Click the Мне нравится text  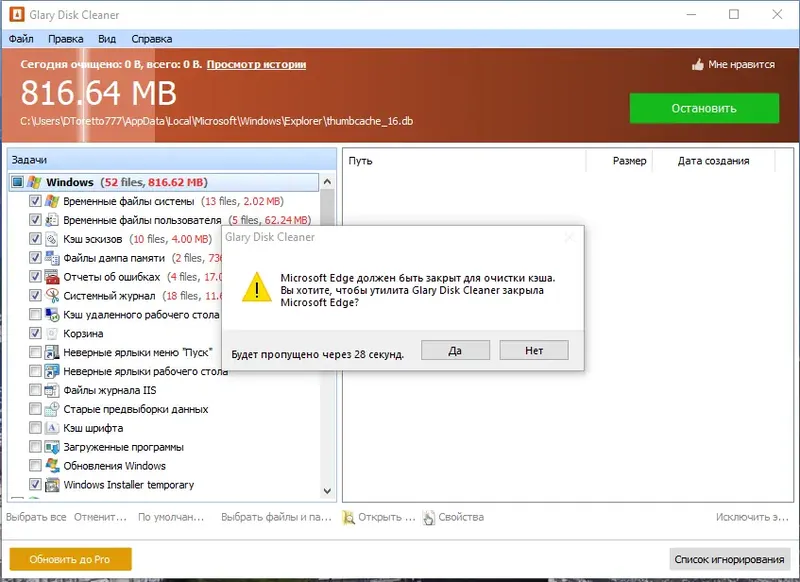(x=741, y=64)
